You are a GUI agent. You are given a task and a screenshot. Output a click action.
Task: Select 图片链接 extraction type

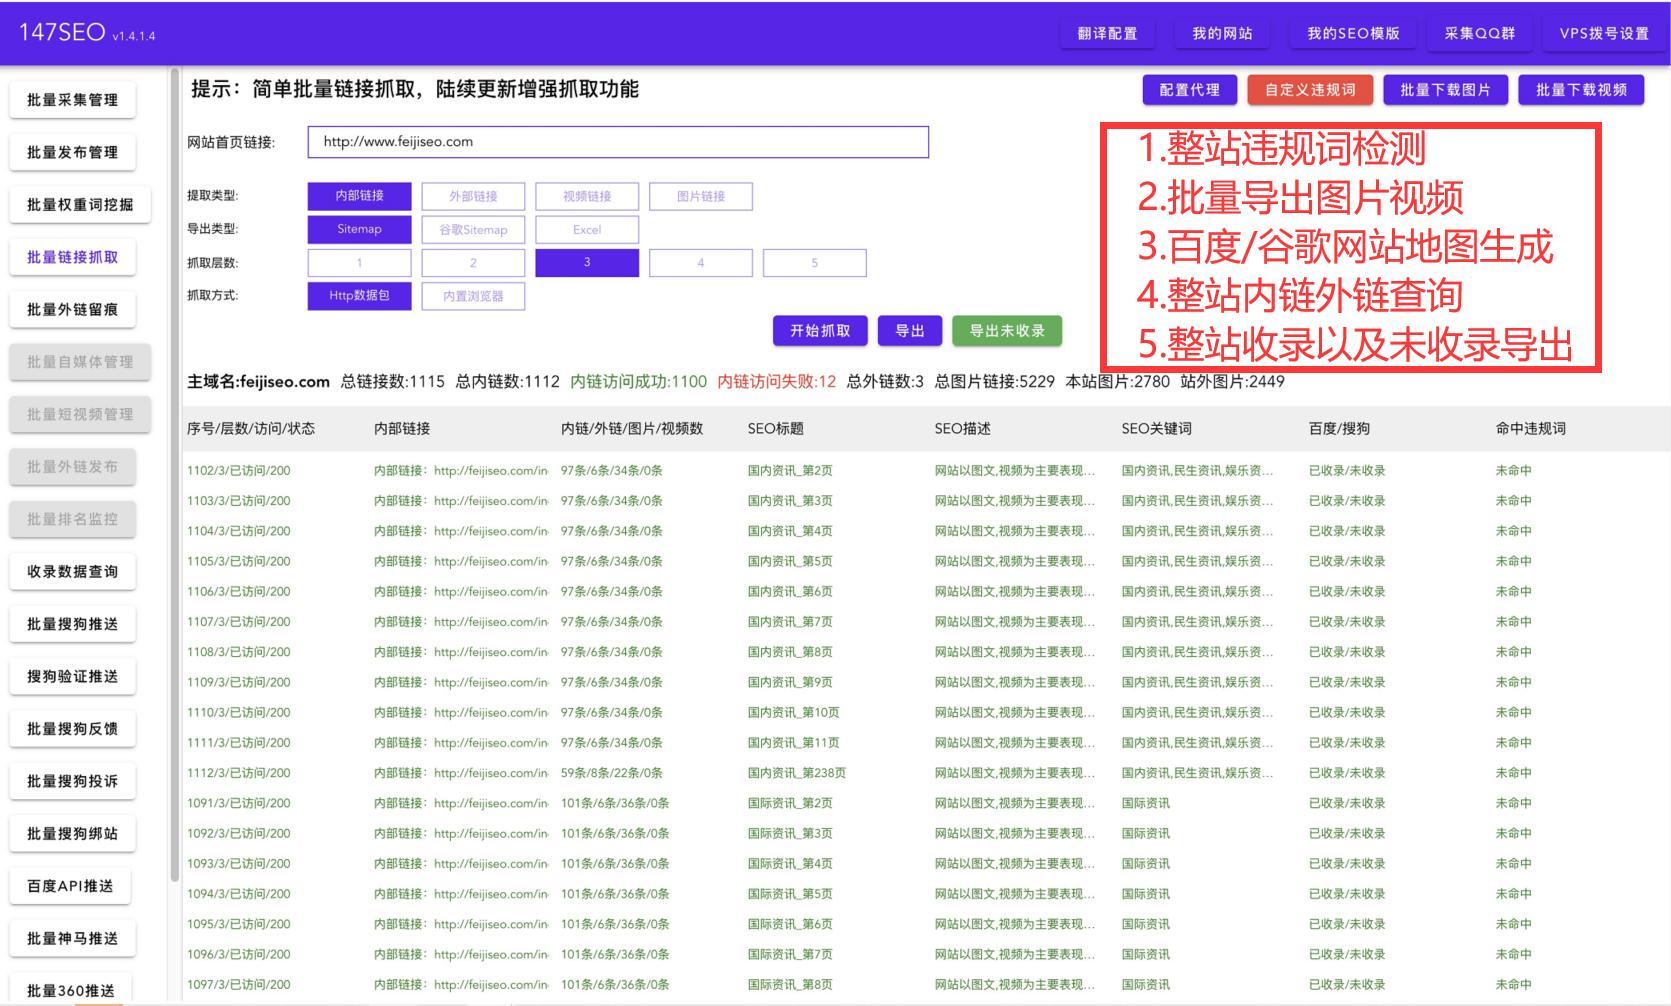coord(701,196)
